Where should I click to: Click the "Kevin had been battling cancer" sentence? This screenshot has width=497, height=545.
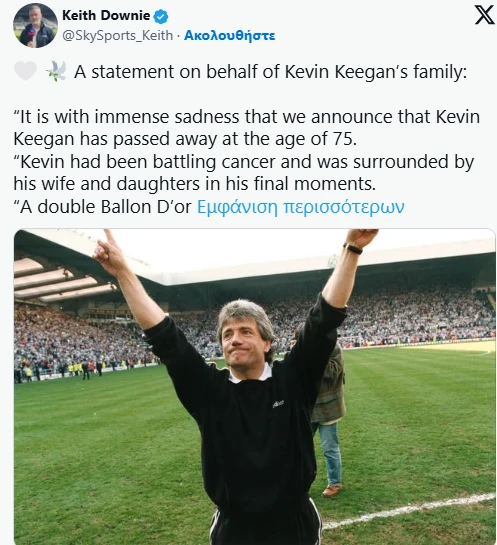[x=244, y=173]
